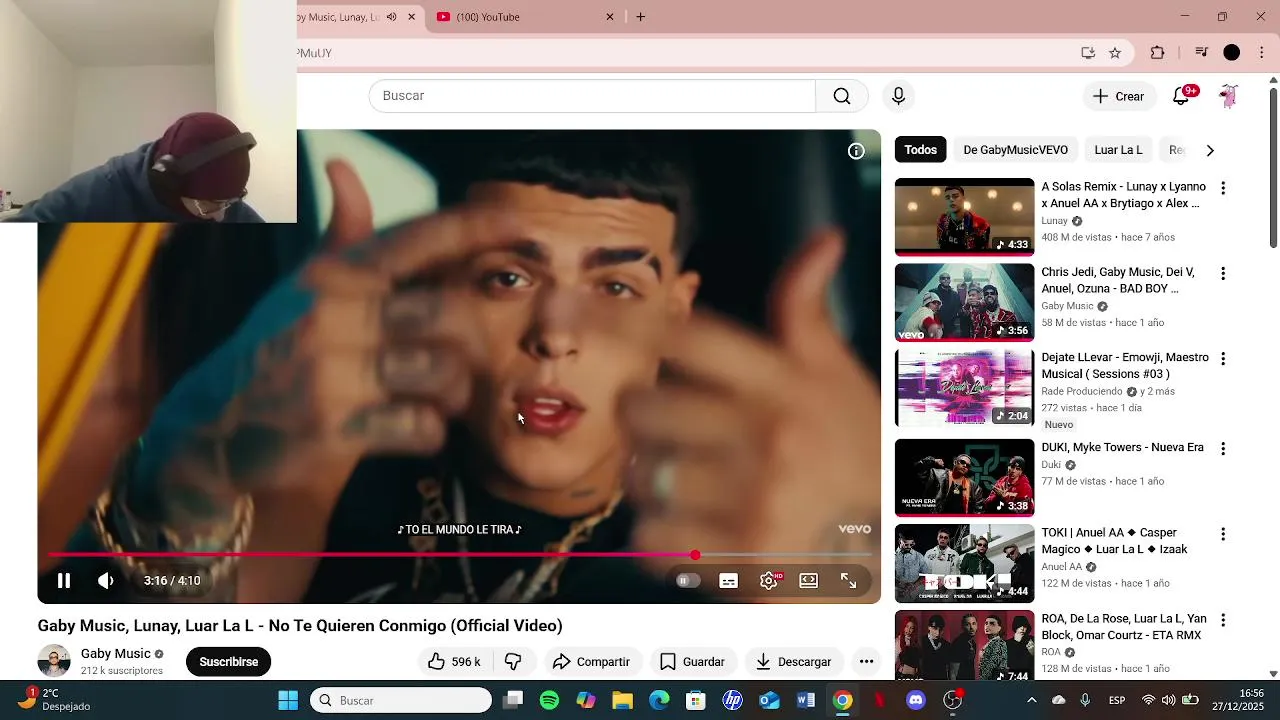Open the Gaby Music channel name link

click(115, 654)
